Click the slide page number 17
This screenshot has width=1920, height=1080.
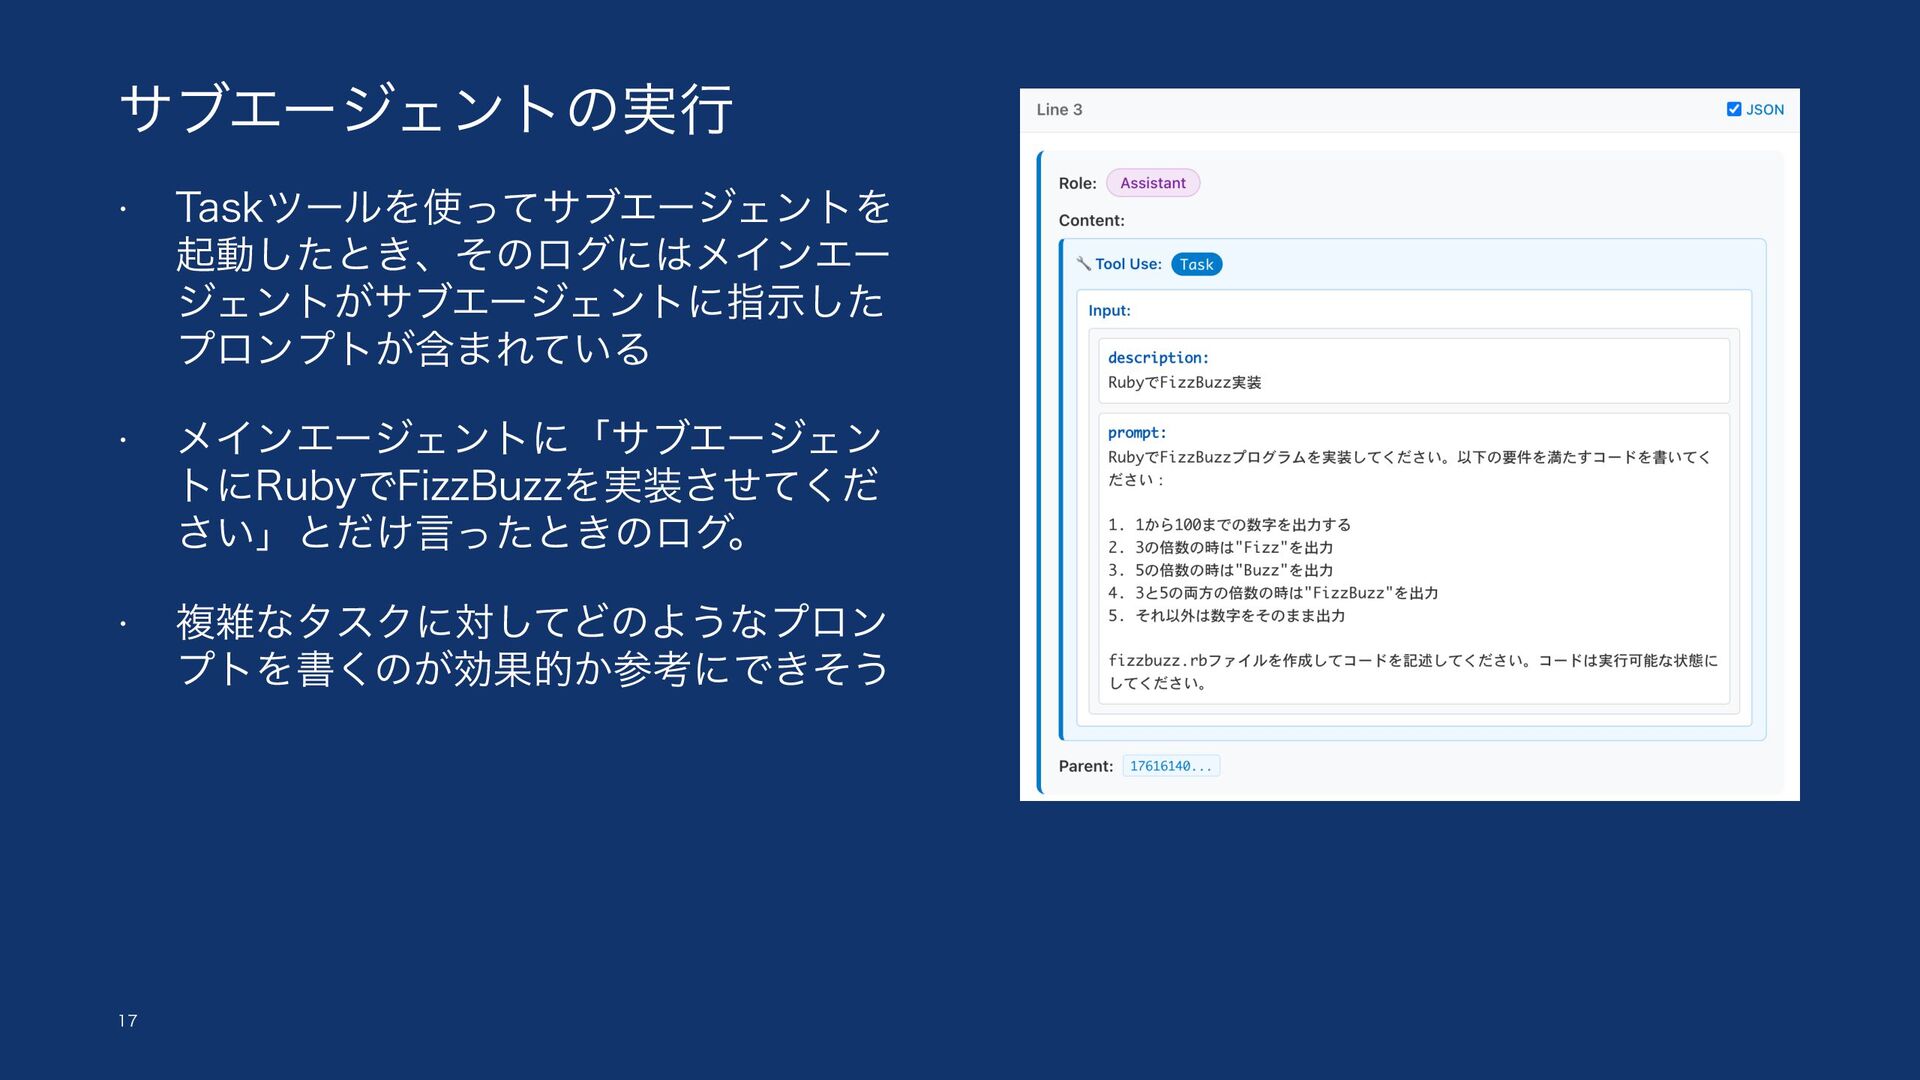coord(128,1021)
